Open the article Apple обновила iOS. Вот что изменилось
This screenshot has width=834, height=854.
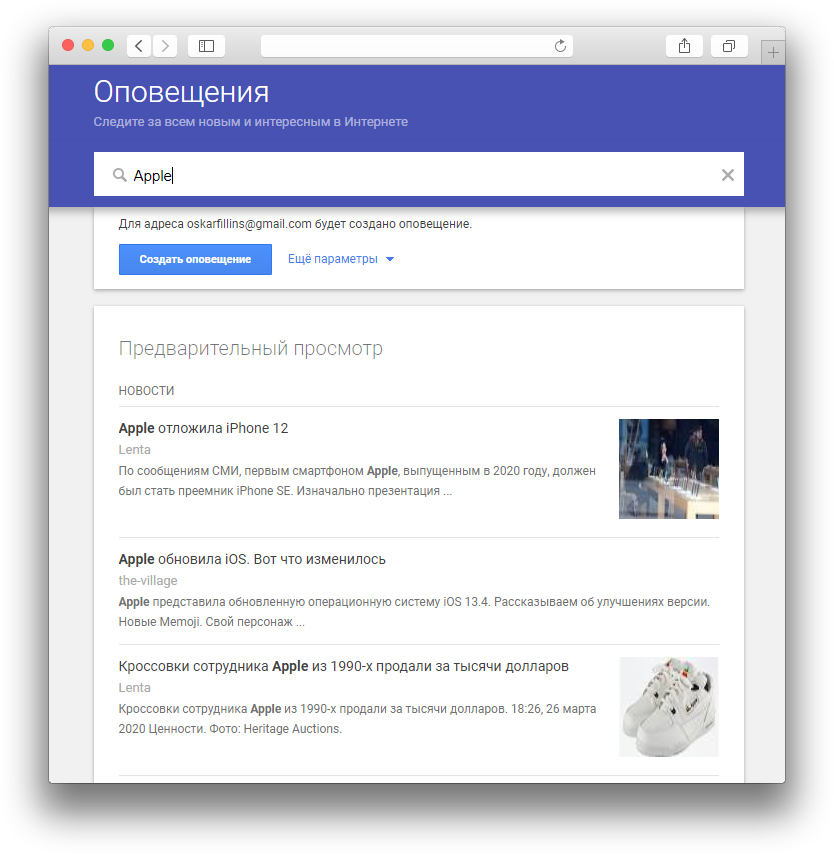[252, 559]
